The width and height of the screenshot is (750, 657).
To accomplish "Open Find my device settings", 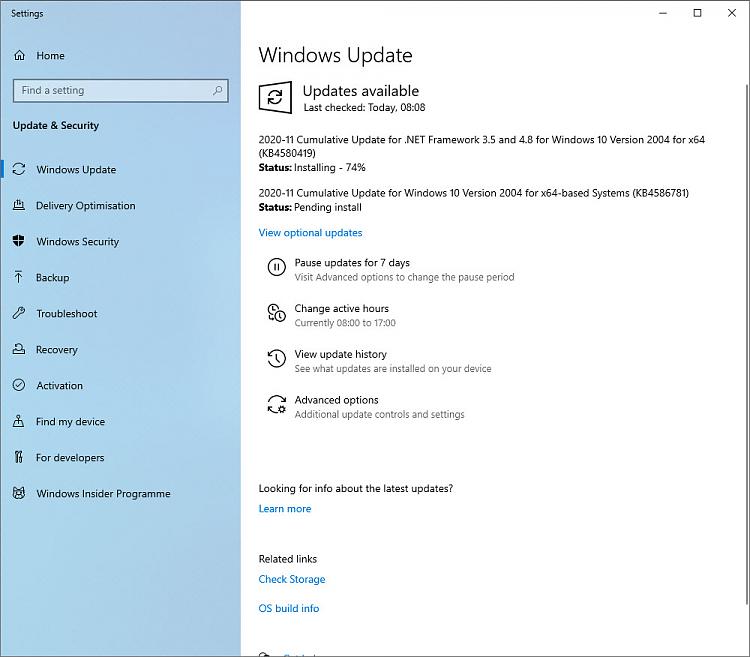I will click(x=70, y=422).
